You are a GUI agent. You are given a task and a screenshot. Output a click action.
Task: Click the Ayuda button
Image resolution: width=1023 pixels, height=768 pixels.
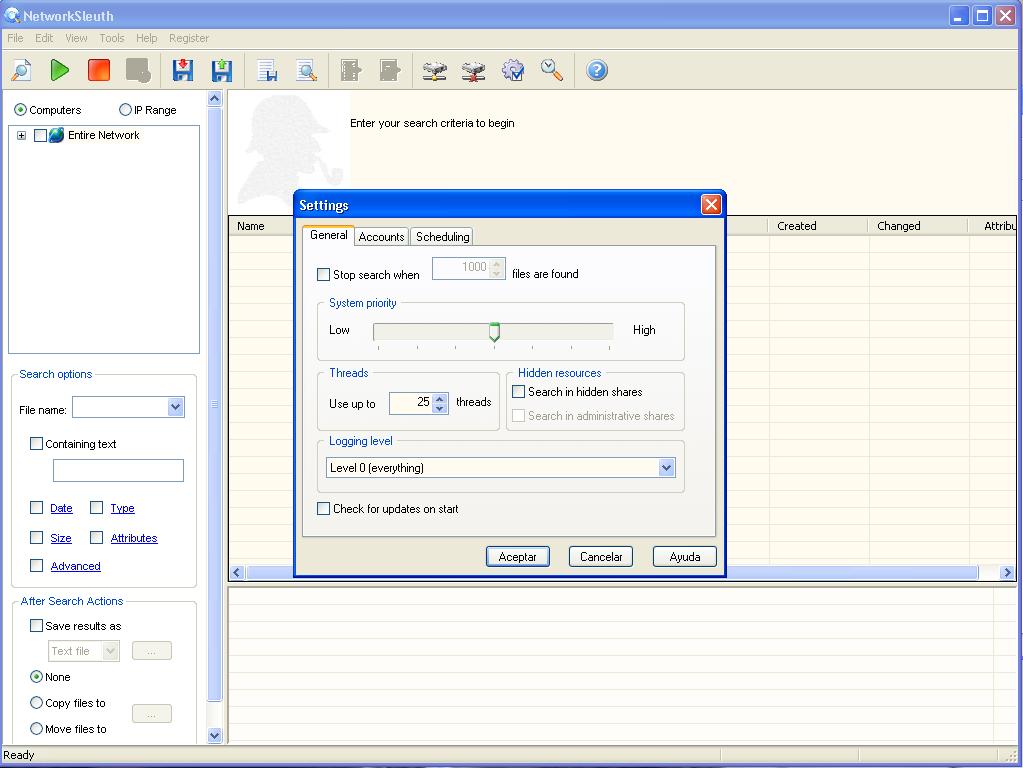[684, 557]
